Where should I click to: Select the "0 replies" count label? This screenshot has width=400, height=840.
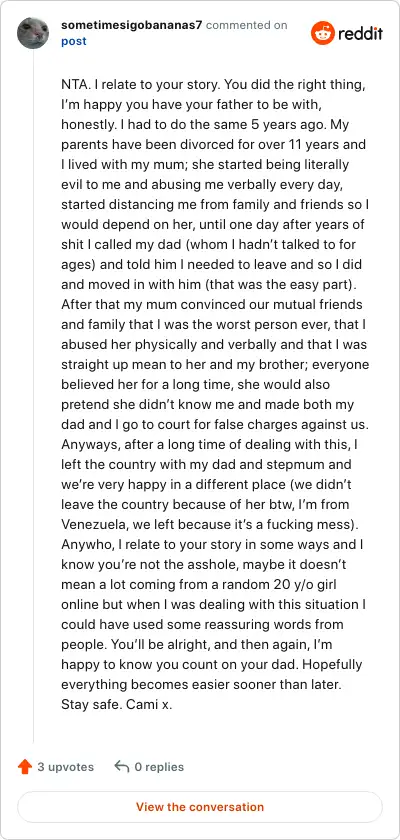coord(159,767)
